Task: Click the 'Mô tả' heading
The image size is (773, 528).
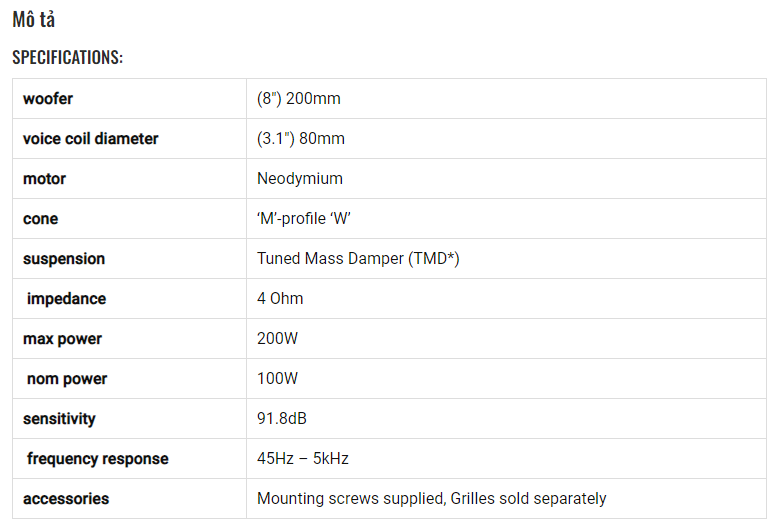Action: [x=34, y=20]
